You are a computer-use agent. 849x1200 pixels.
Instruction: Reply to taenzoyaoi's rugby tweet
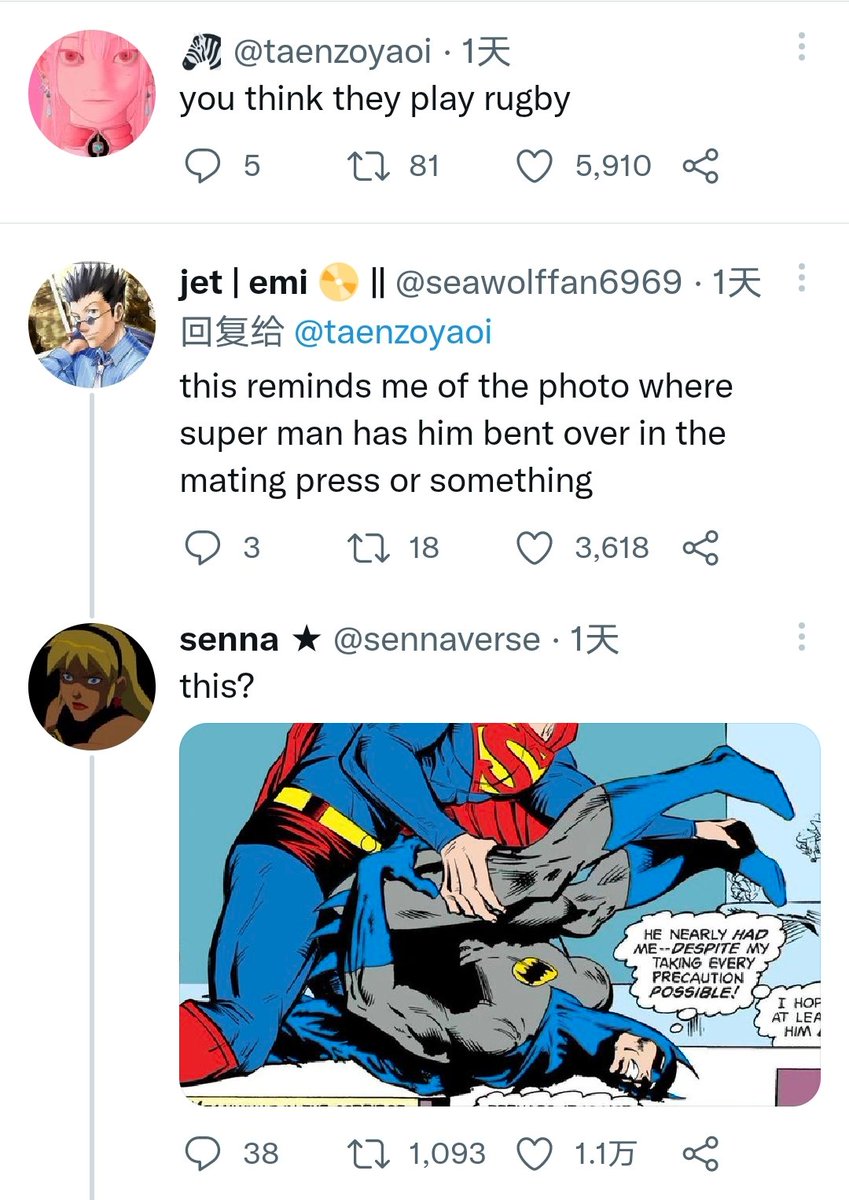(203, 166)
